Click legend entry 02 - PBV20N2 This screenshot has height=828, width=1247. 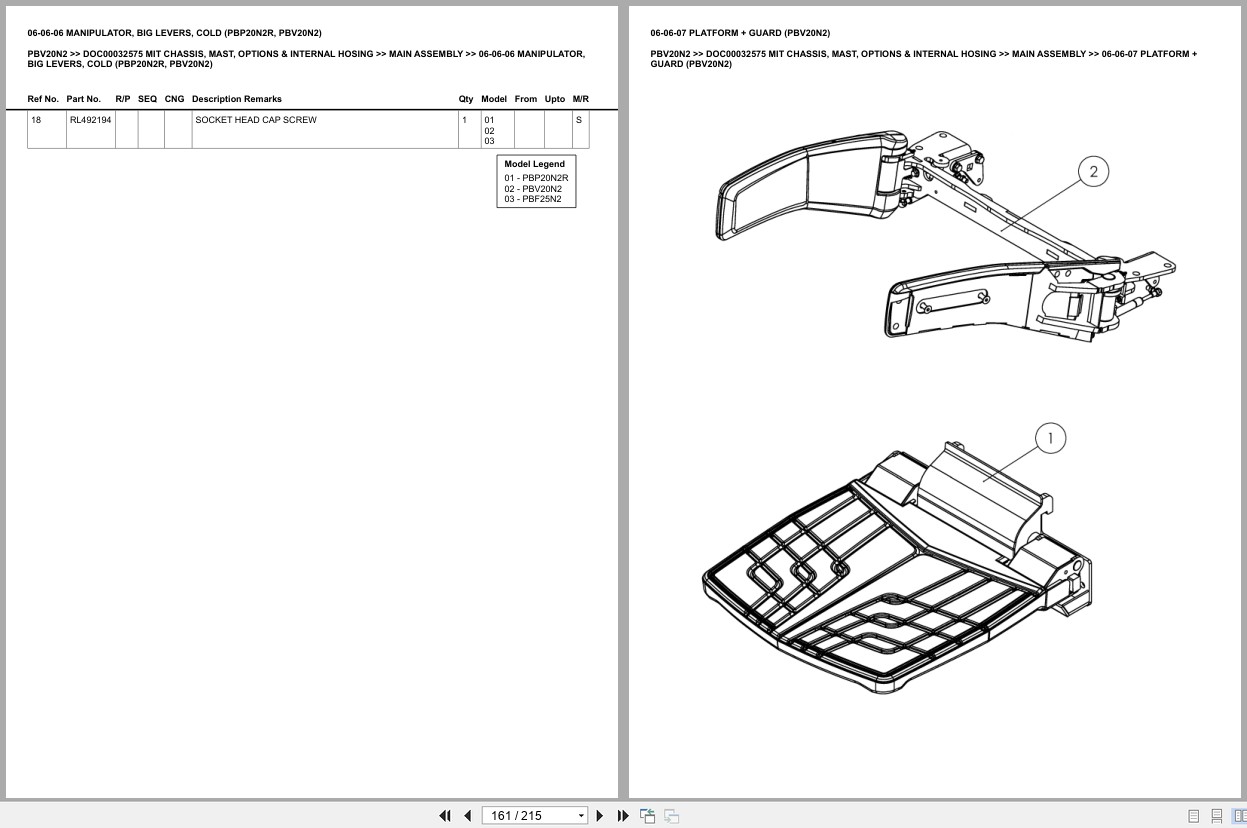pyautogui.click(x=533, y=189)
